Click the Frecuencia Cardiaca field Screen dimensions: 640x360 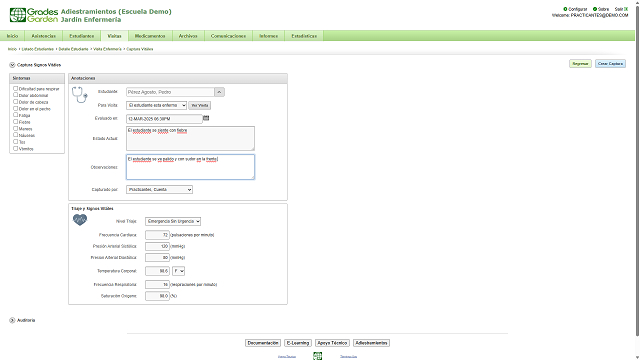coord(157,235)
